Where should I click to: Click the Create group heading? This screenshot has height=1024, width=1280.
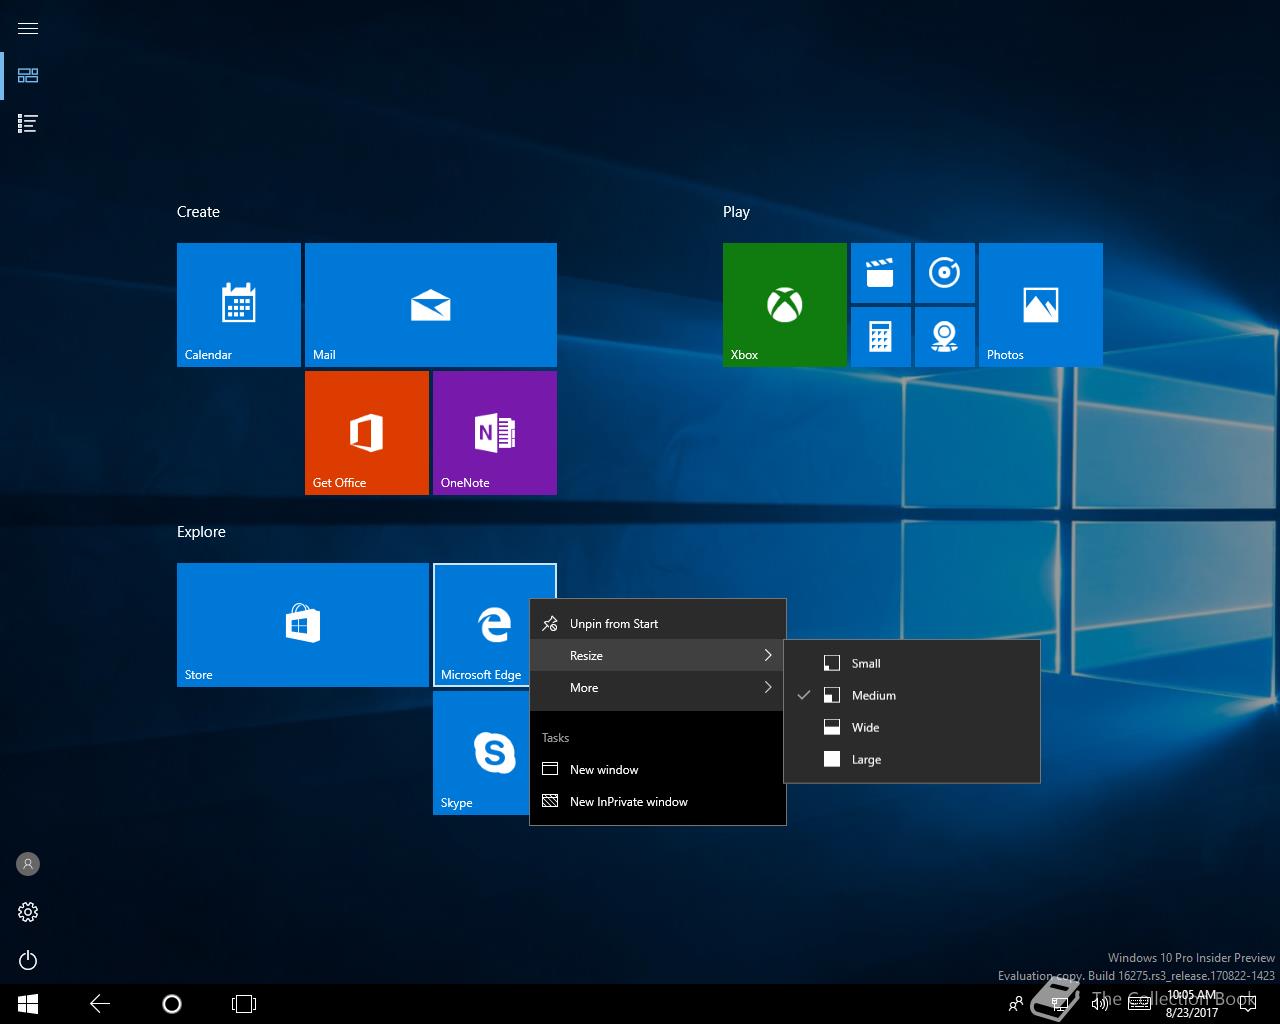pyautogui.click(x=198, y=212)
